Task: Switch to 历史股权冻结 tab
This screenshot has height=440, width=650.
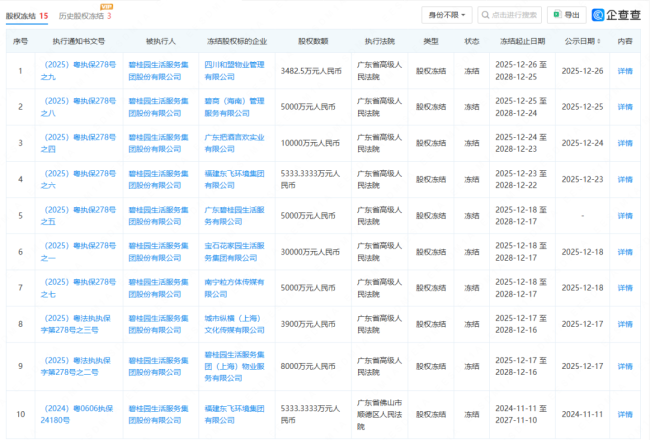Action: click(x=81, y=16)
